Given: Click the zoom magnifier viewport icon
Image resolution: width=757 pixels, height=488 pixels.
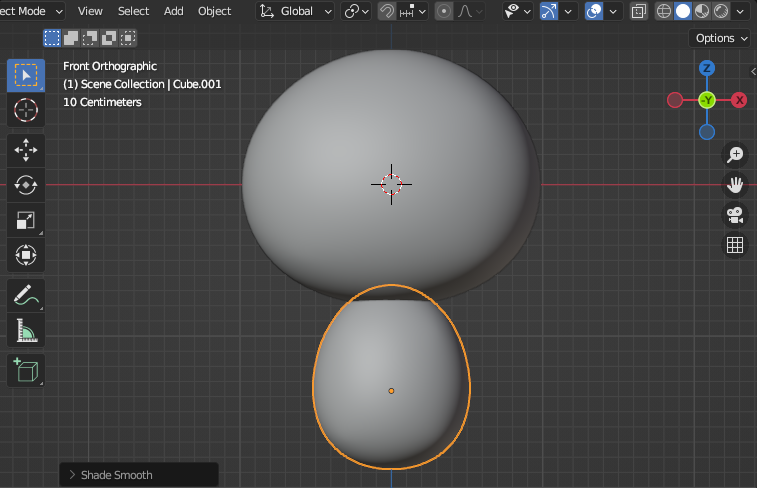Looking at the screenshot, I should (x=735, y=155).
